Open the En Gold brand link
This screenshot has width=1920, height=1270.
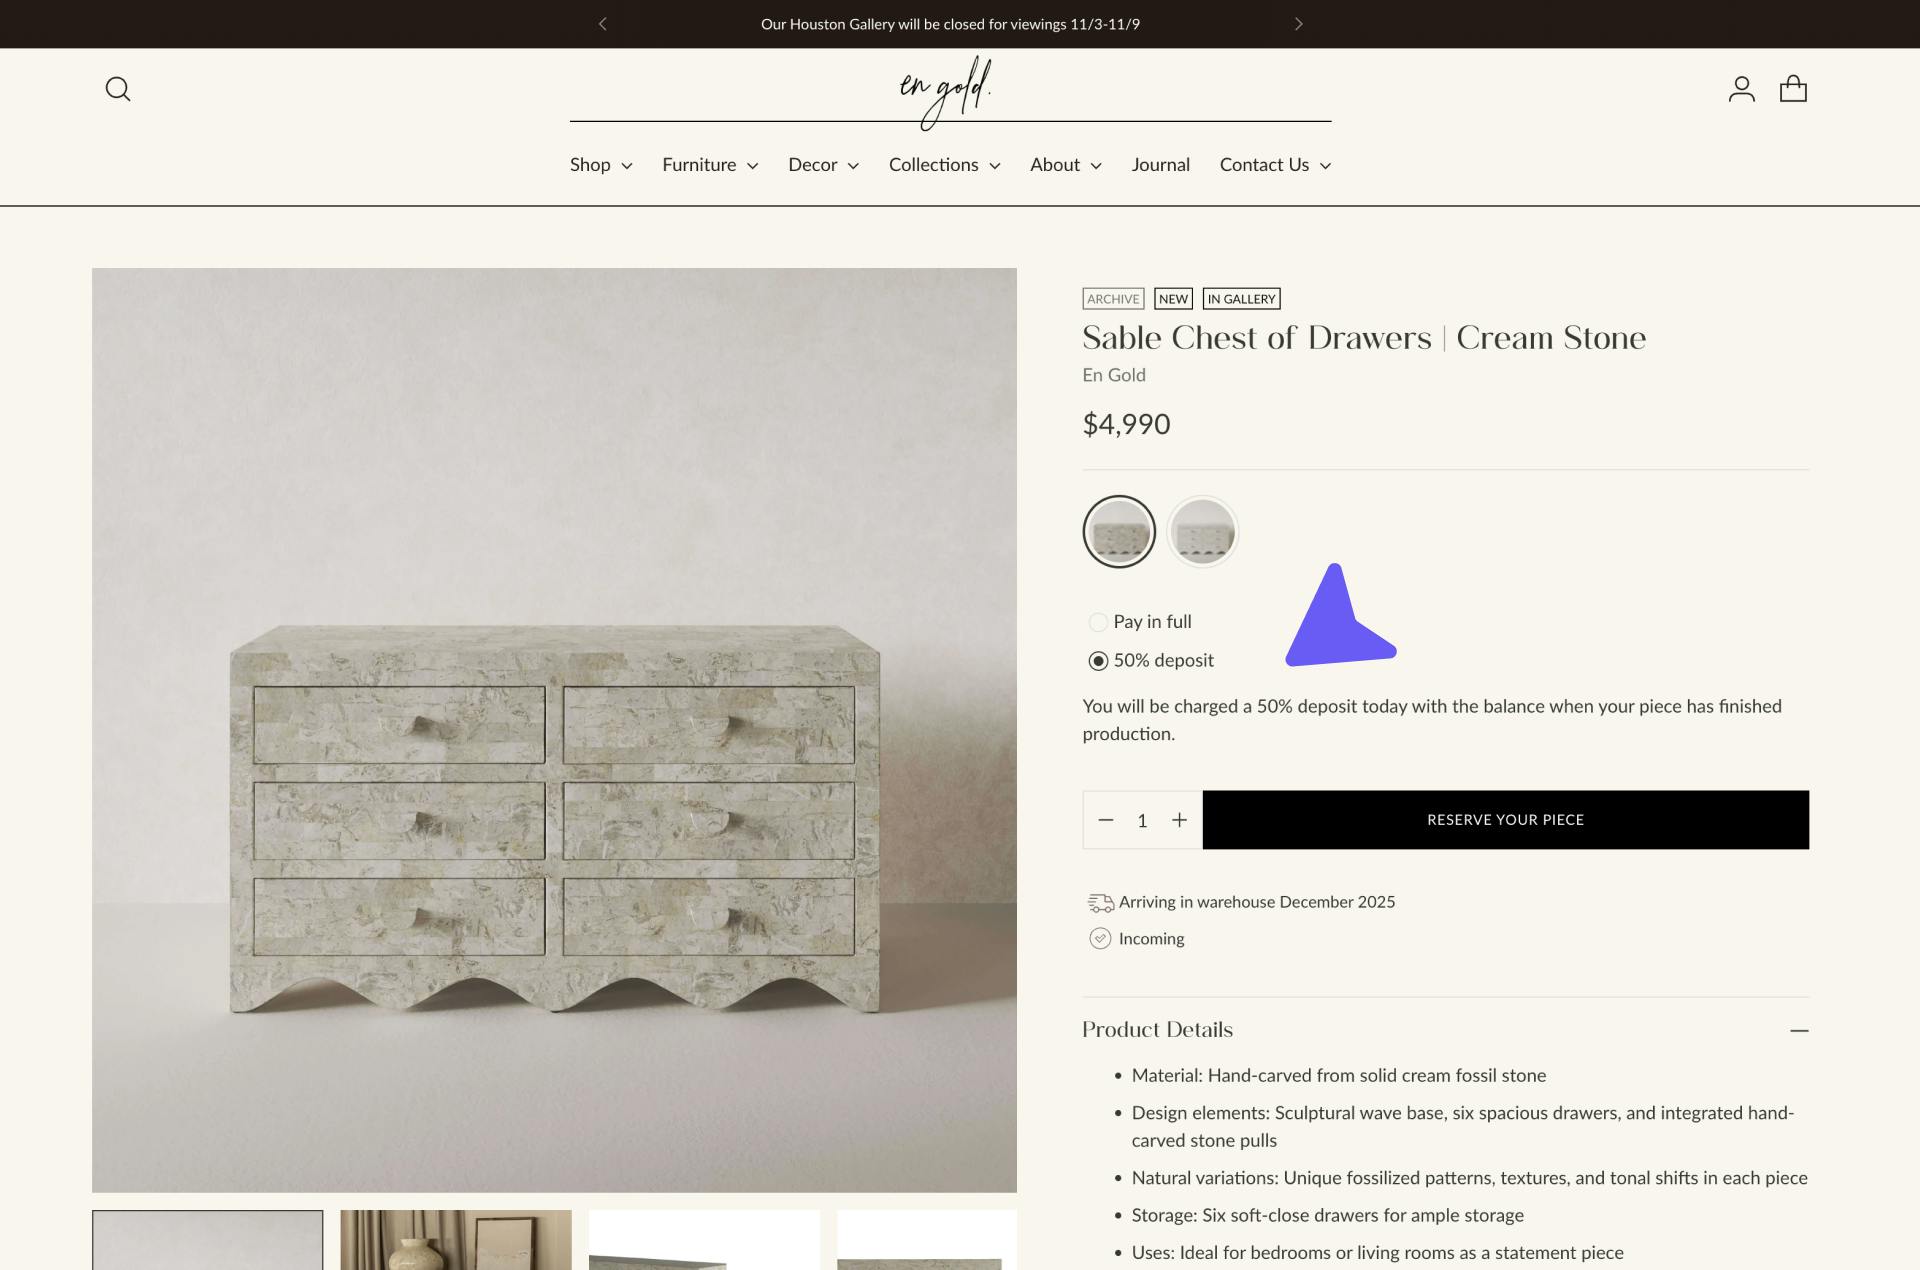(1113, 375)
